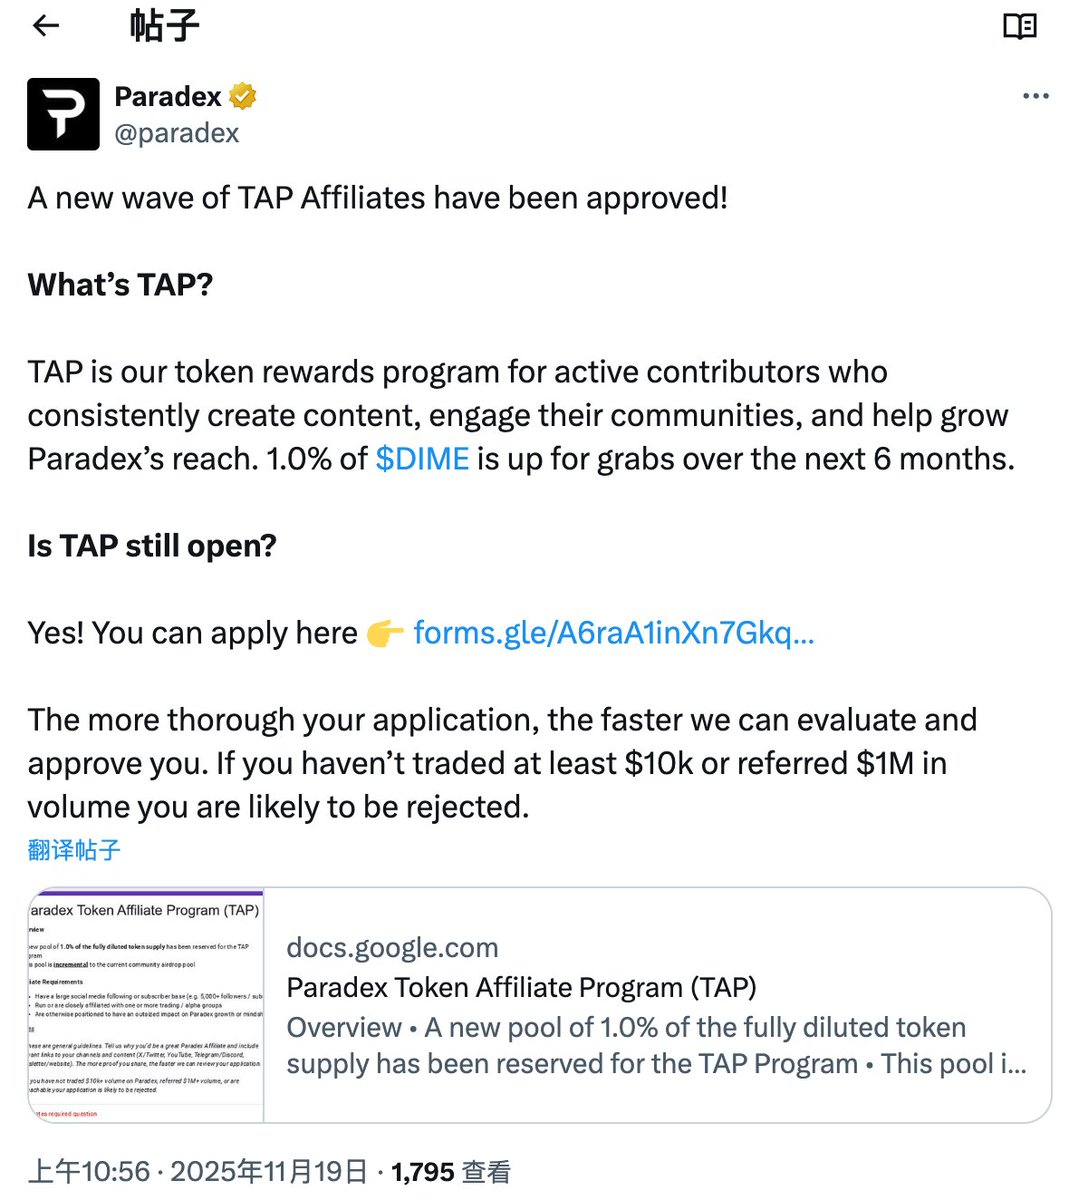Open the TAP form preview thumbnail

pyautogui.click(x=146, y=1005)
